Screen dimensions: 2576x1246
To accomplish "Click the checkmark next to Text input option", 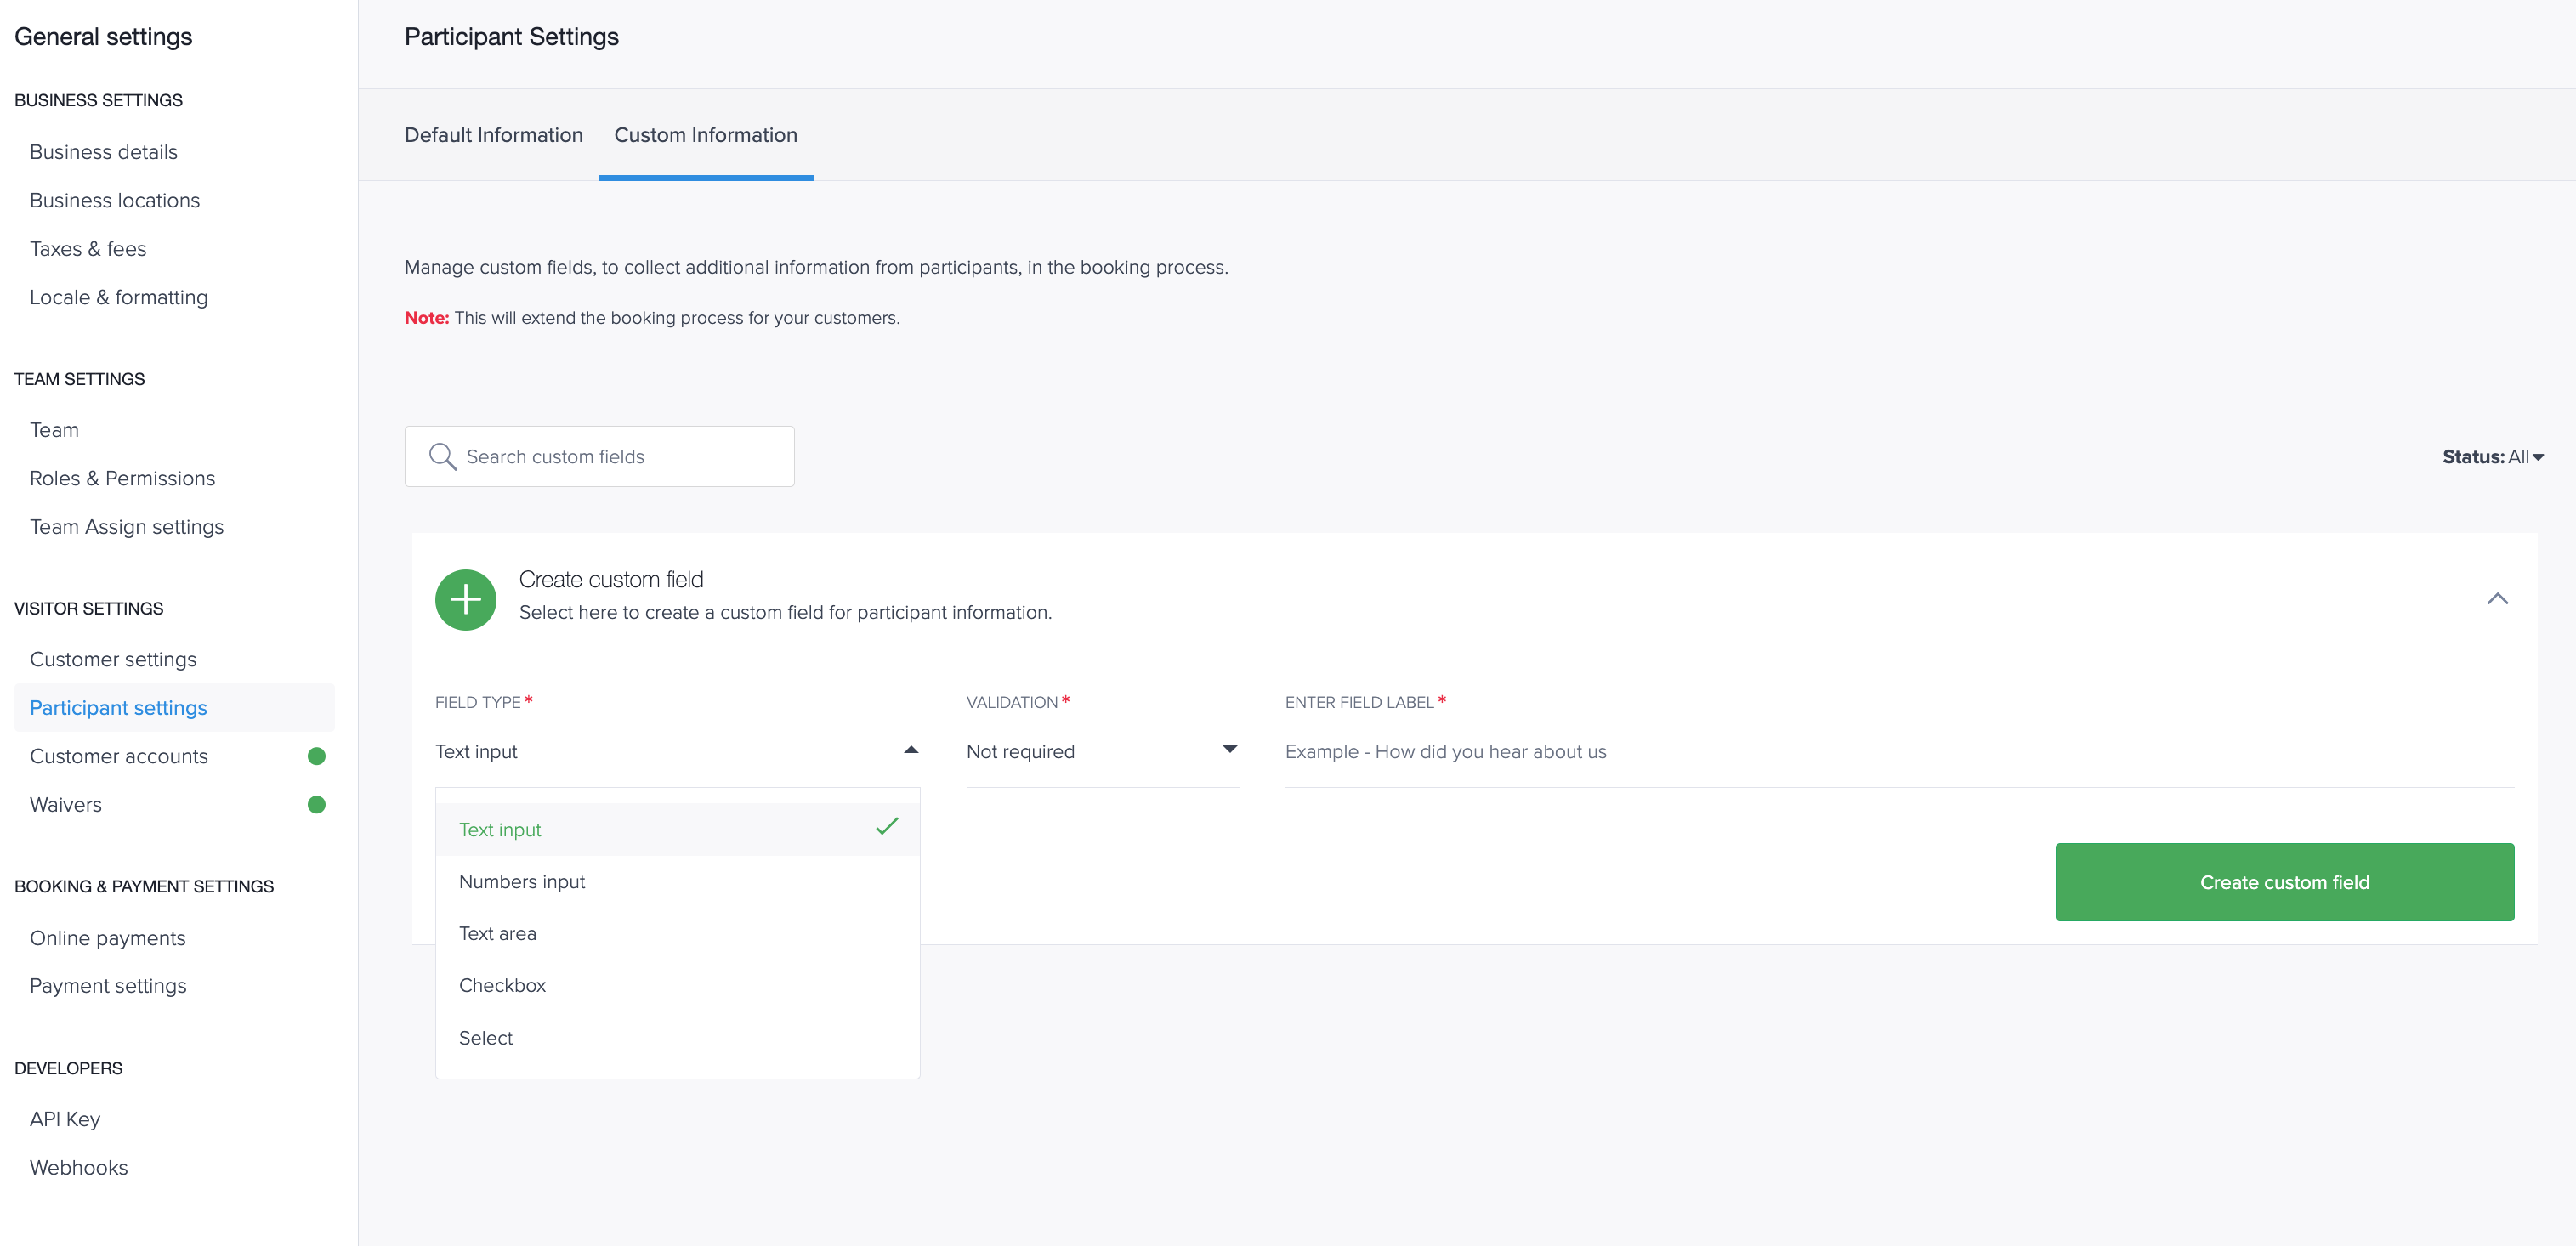I will [x=887, y=827].
